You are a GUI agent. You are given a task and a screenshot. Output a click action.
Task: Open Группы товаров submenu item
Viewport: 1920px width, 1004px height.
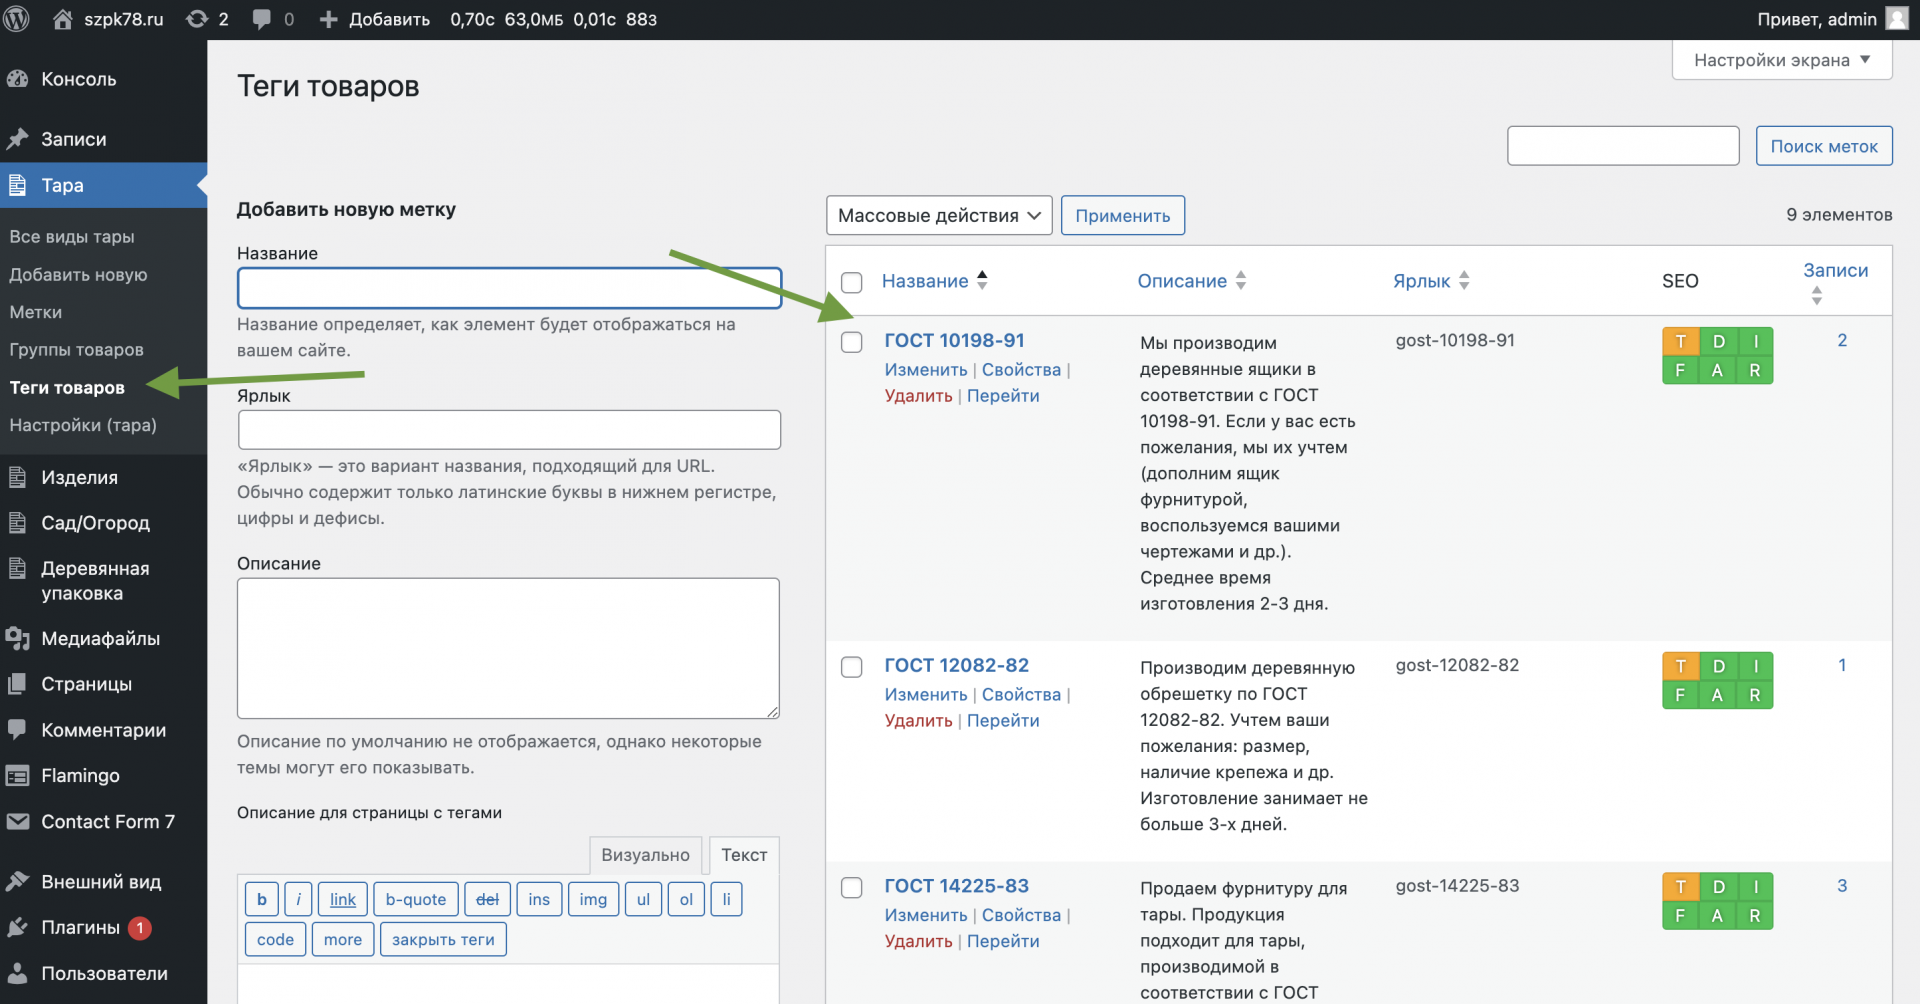pos(77,350)
